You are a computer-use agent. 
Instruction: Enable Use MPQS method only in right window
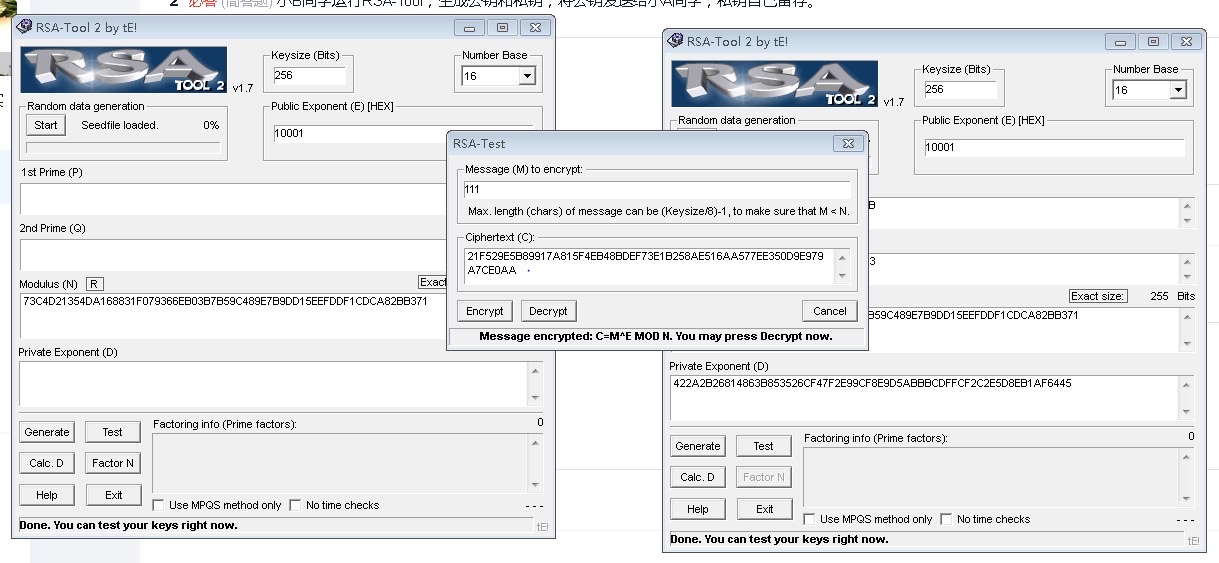point(810,519)
